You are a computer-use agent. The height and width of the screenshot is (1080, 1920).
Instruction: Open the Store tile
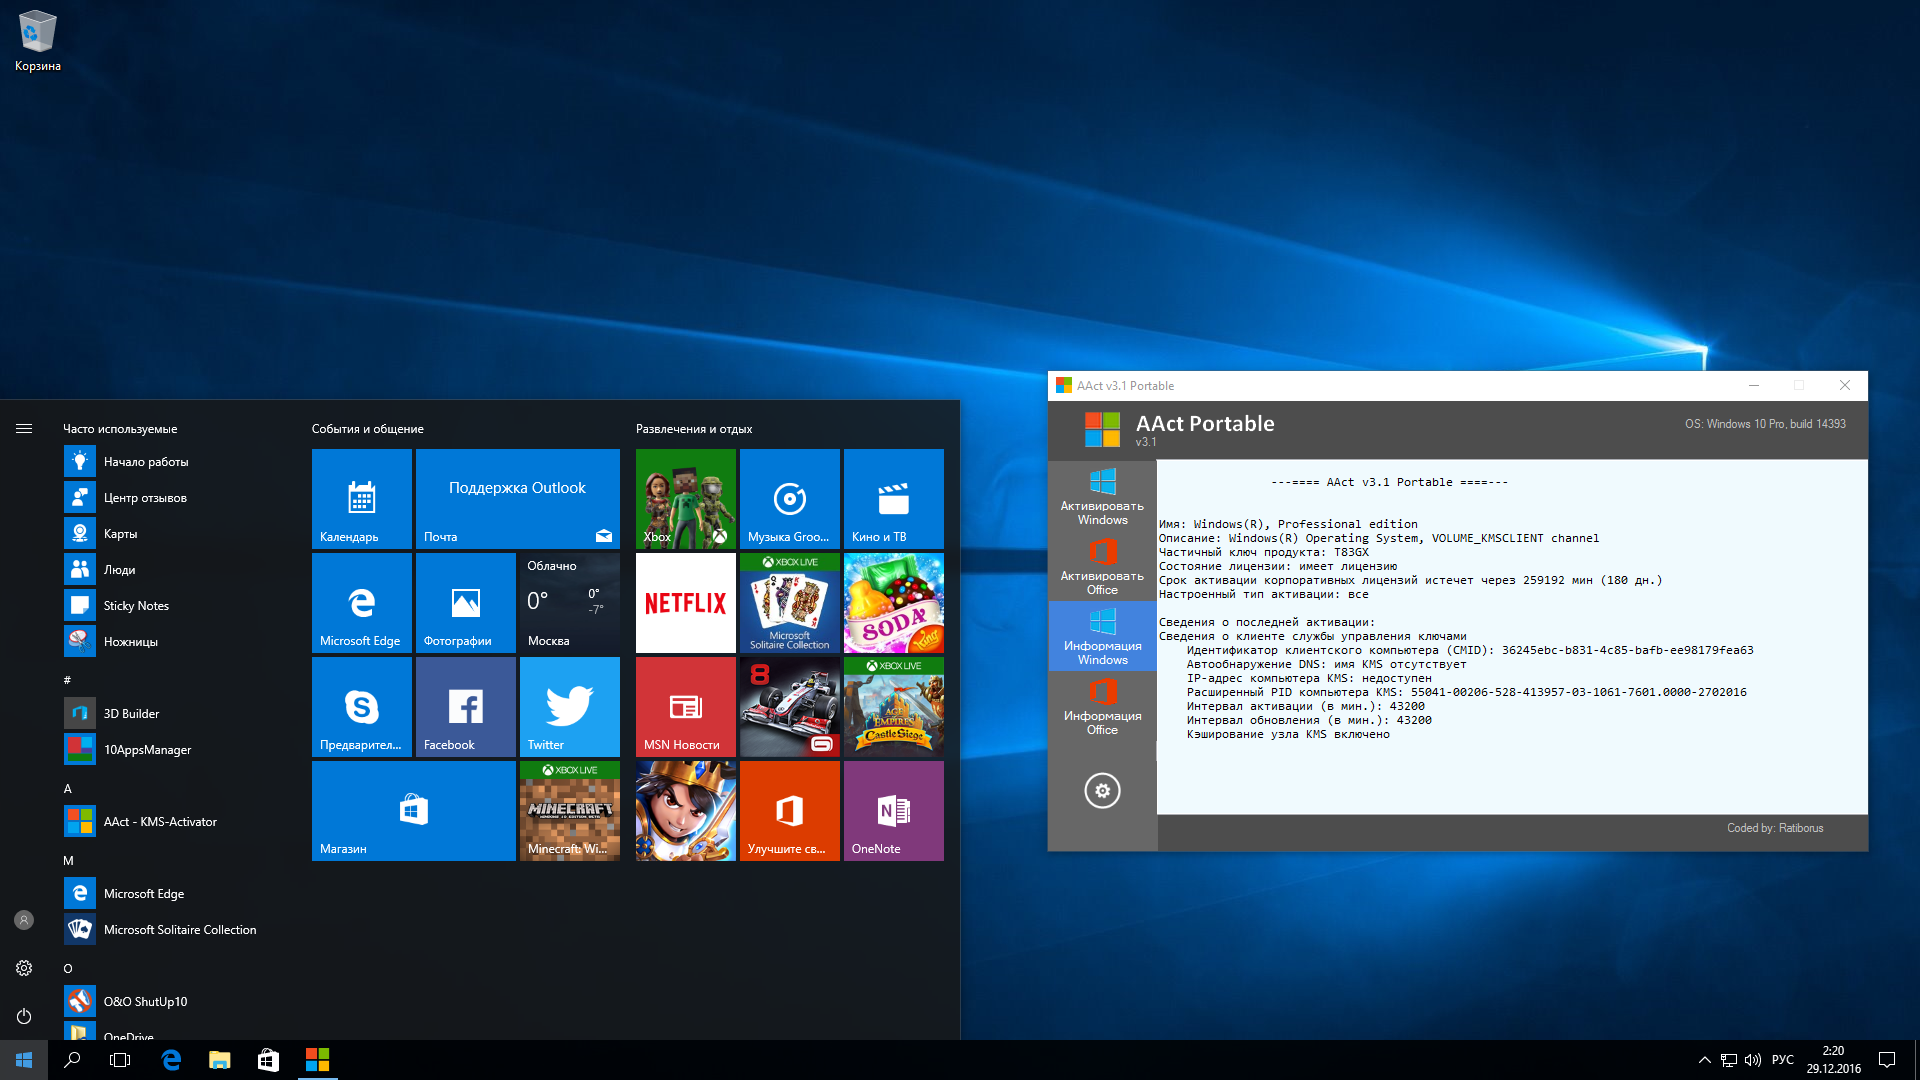tap(414, 811)
